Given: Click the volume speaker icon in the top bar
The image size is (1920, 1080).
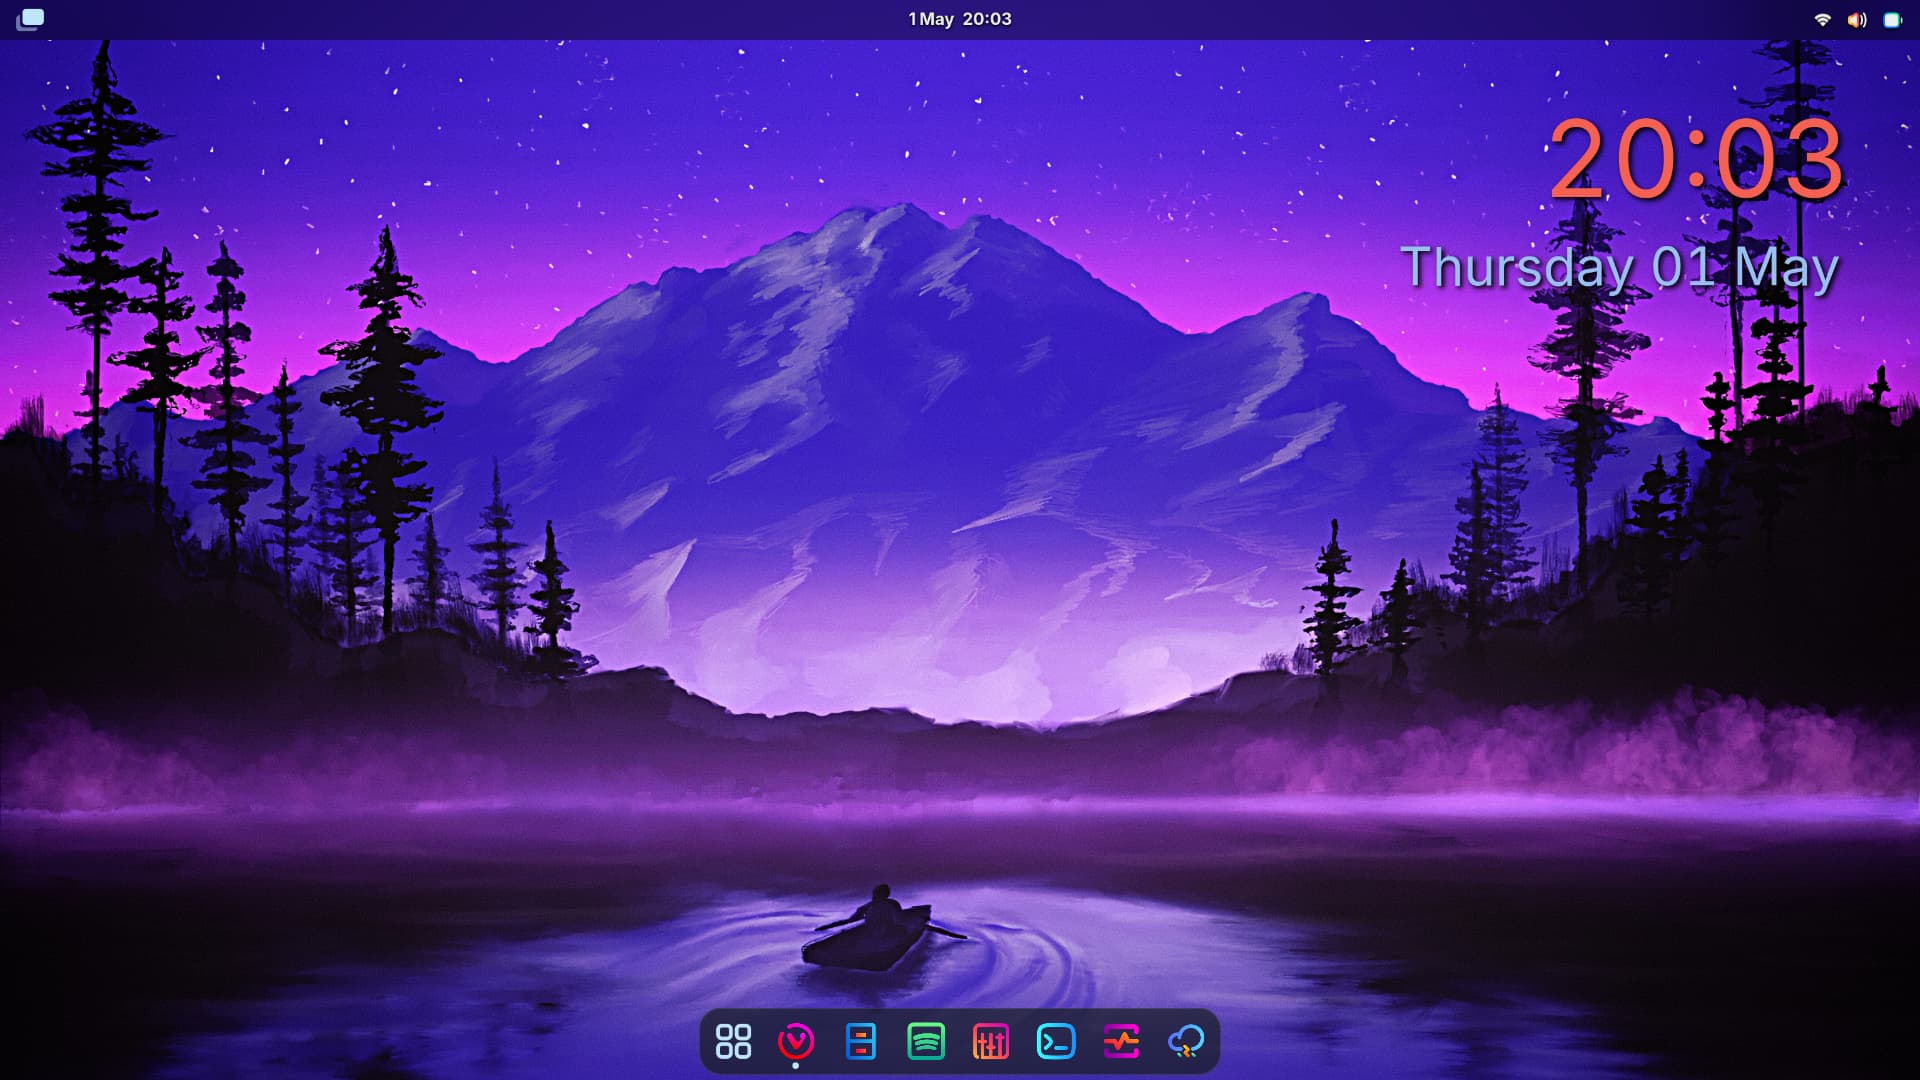Looking at the screenshot, I should (x=1857, y=19).
